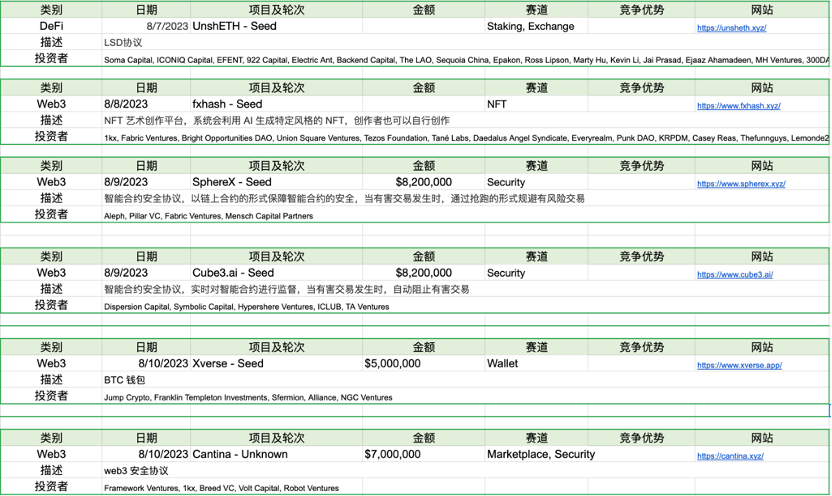Open the unsheth.xyz website link
The height and width of the screenshot is (496, 832).
[731, 28]
